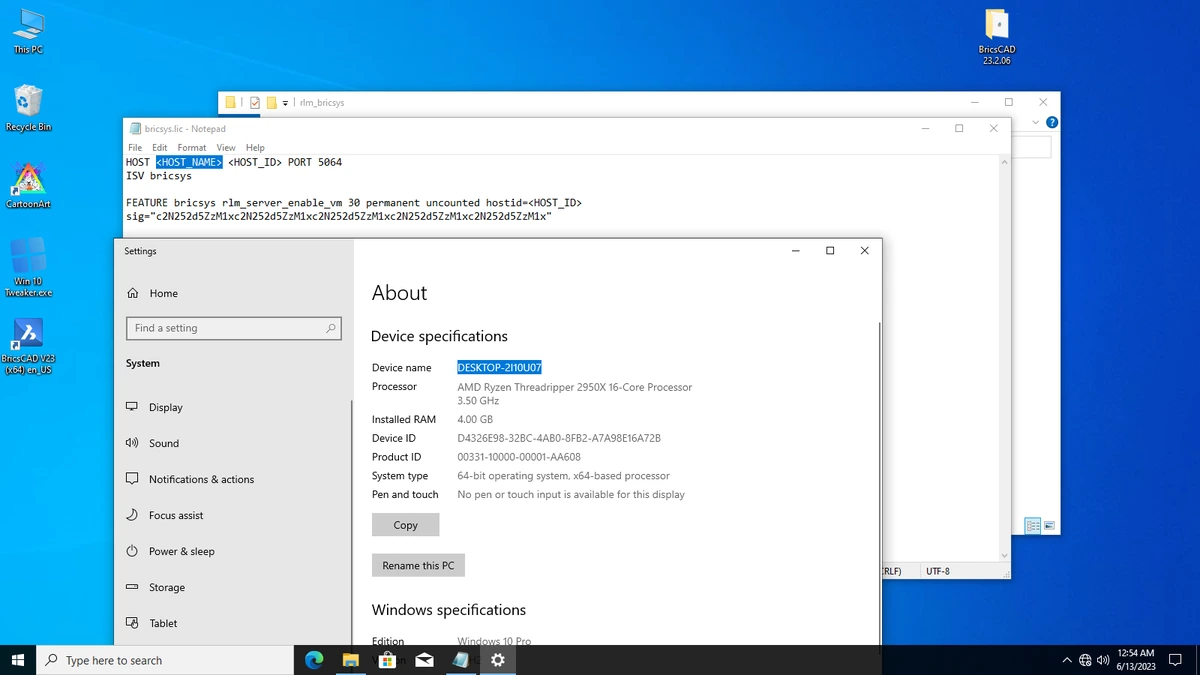Select Sound in Settings sidebar
1200x675 pixels.
[x=233, y=443]
